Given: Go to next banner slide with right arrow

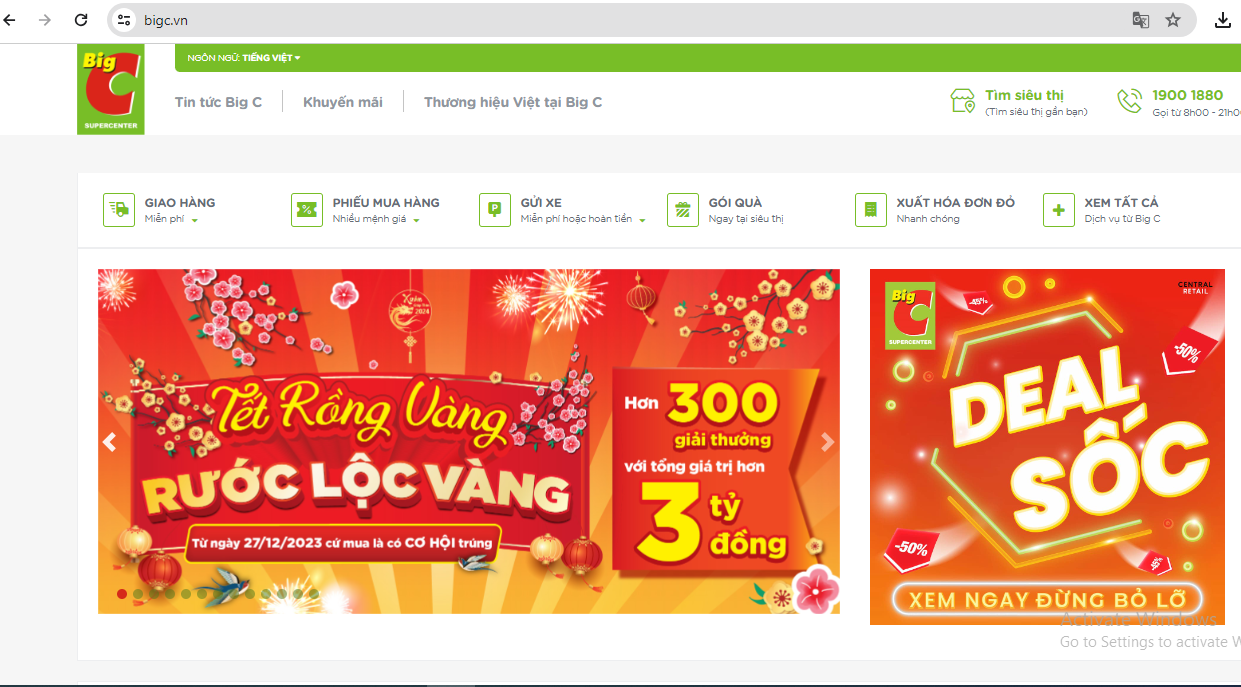Looking at the screenshot, I should point(827,442).
